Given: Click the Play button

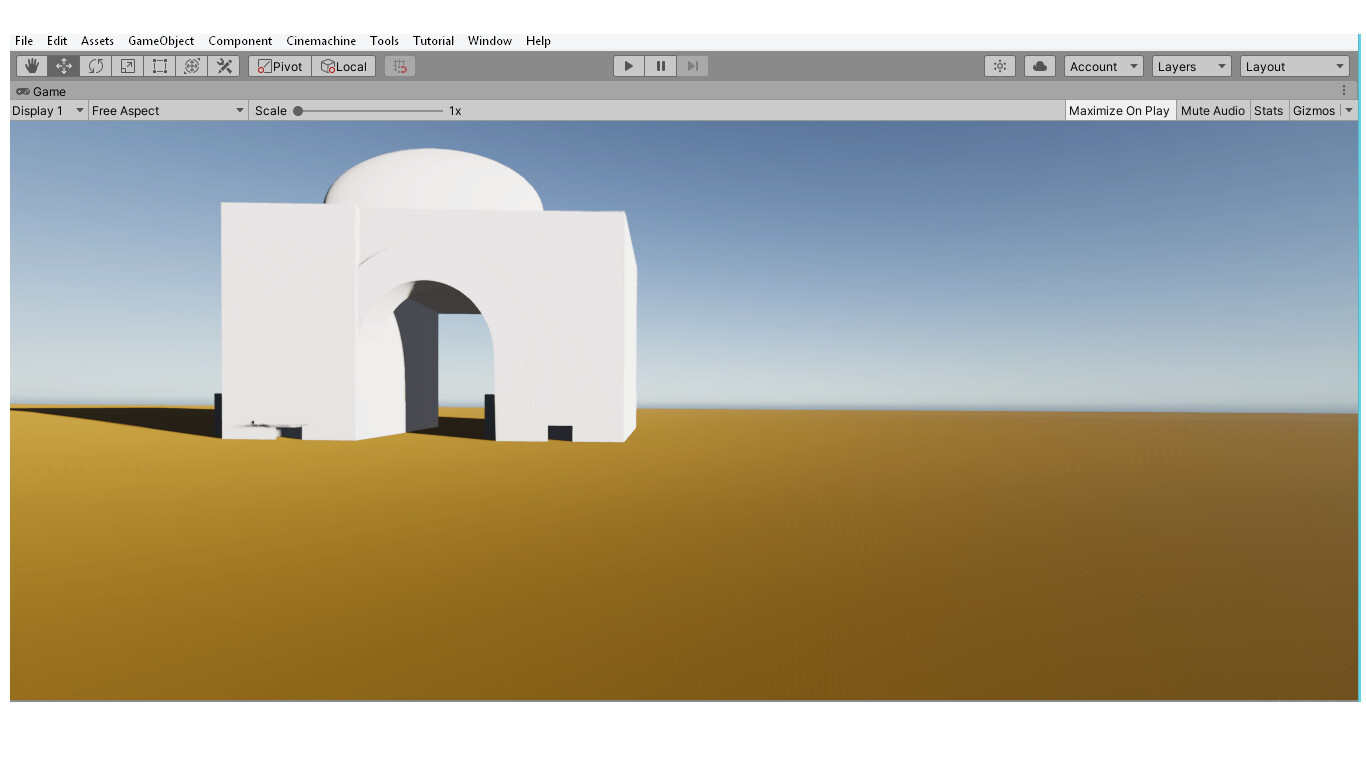Looking at the screenshot, I should [x=628, y=66].
